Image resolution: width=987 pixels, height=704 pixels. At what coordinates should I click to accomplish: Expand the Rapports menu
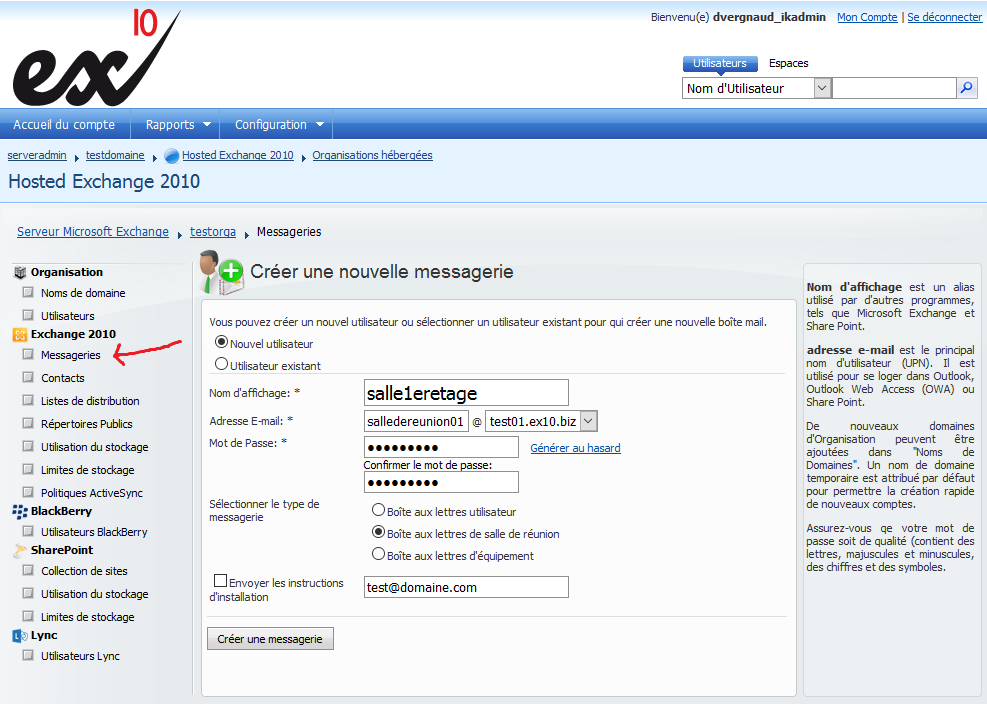click(177, 125)
